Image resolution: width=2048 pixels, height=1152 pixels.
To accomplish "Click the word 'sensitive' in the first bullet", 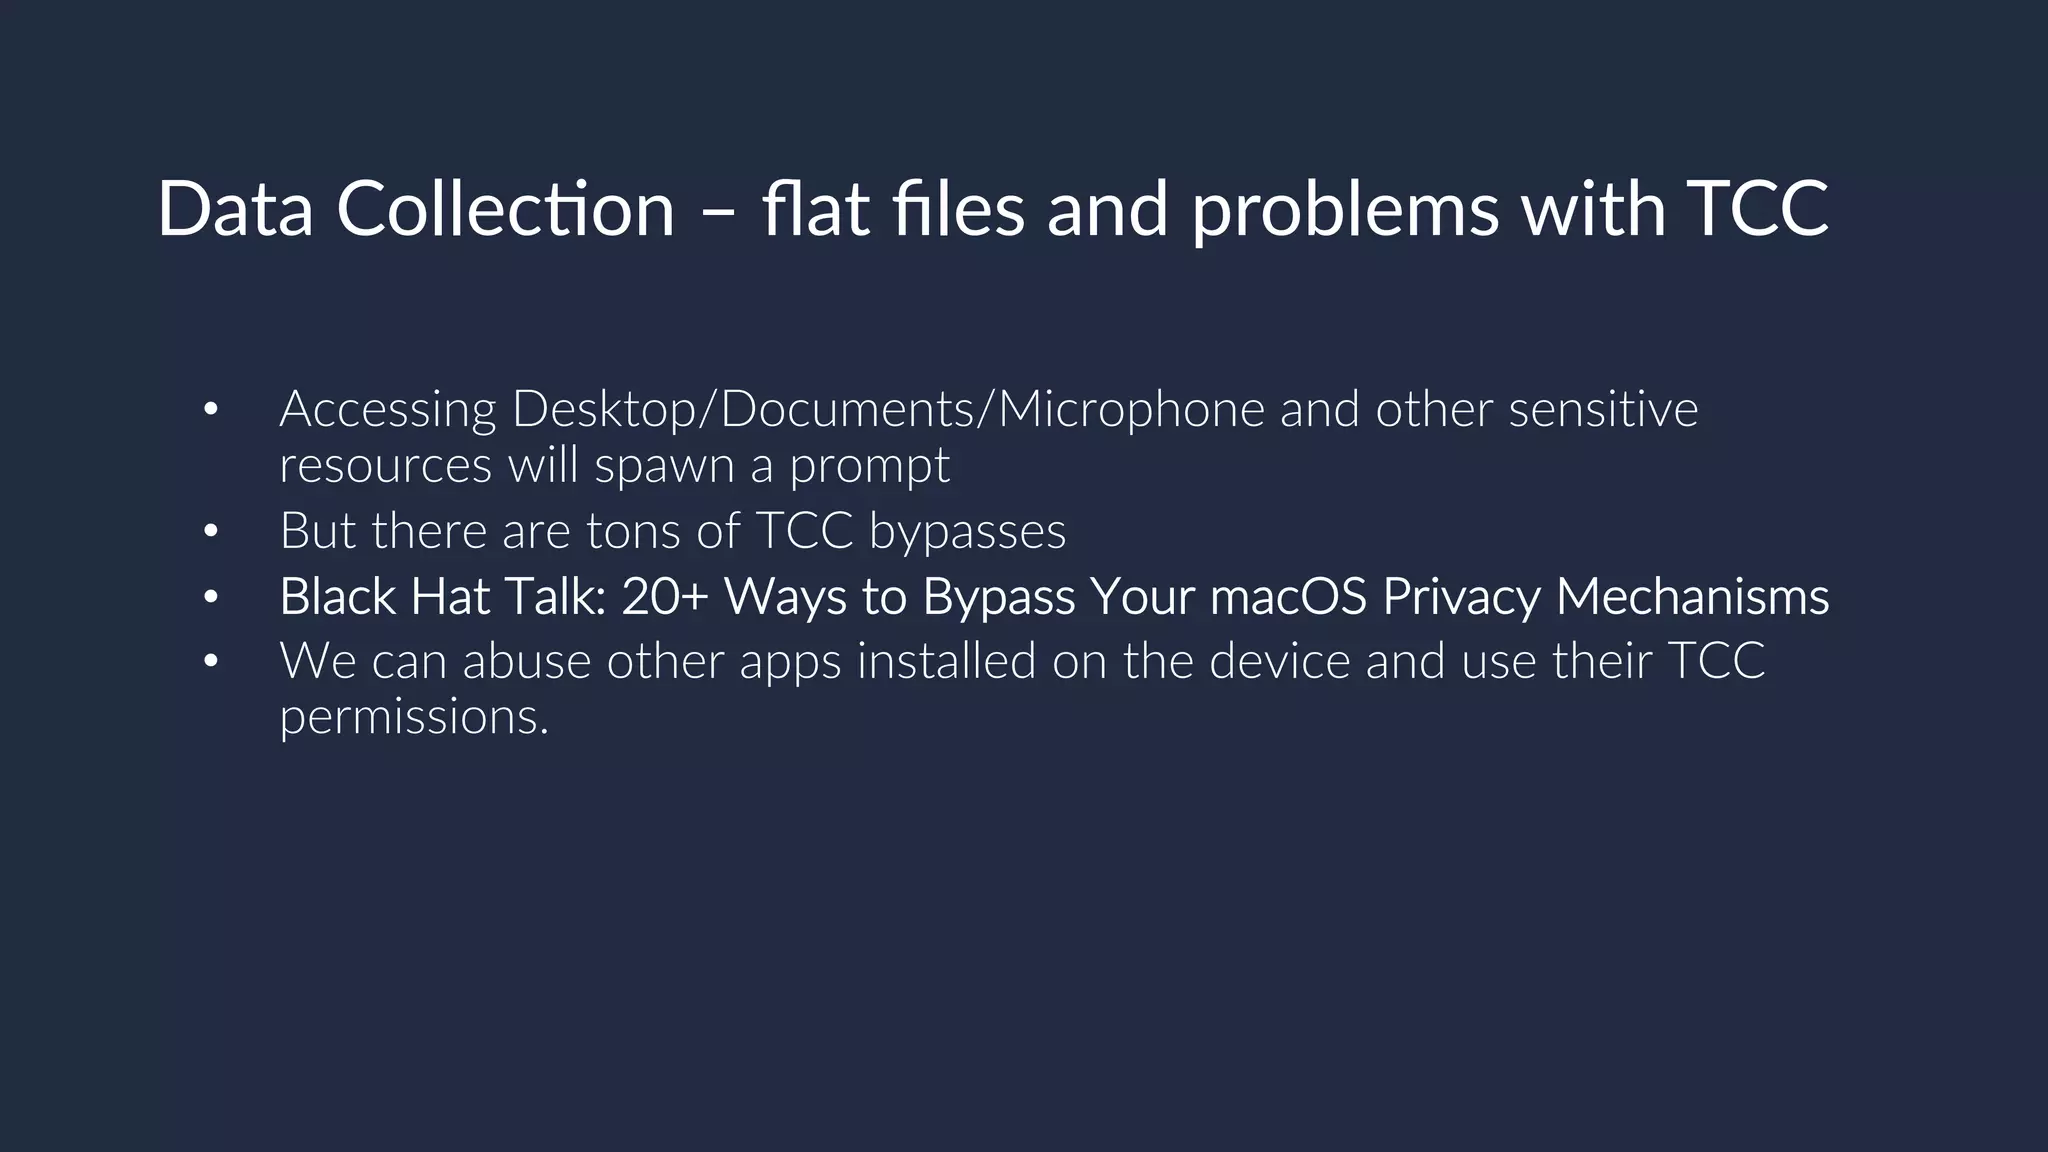I will [x=1603, y=409].
